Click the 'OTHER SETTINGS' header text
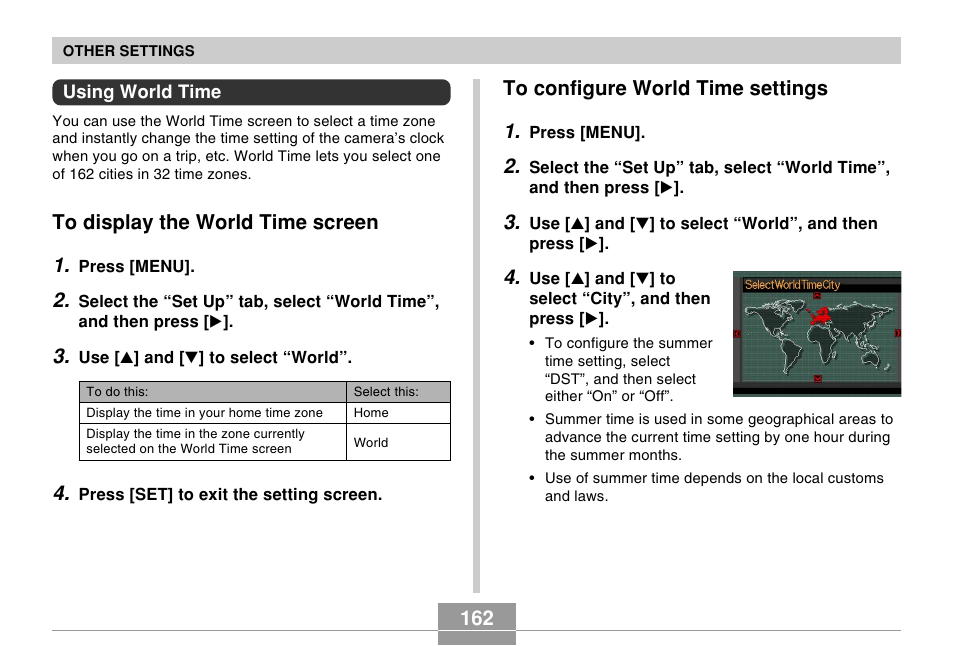Viewport: 954px width, 646px height. 128,51
